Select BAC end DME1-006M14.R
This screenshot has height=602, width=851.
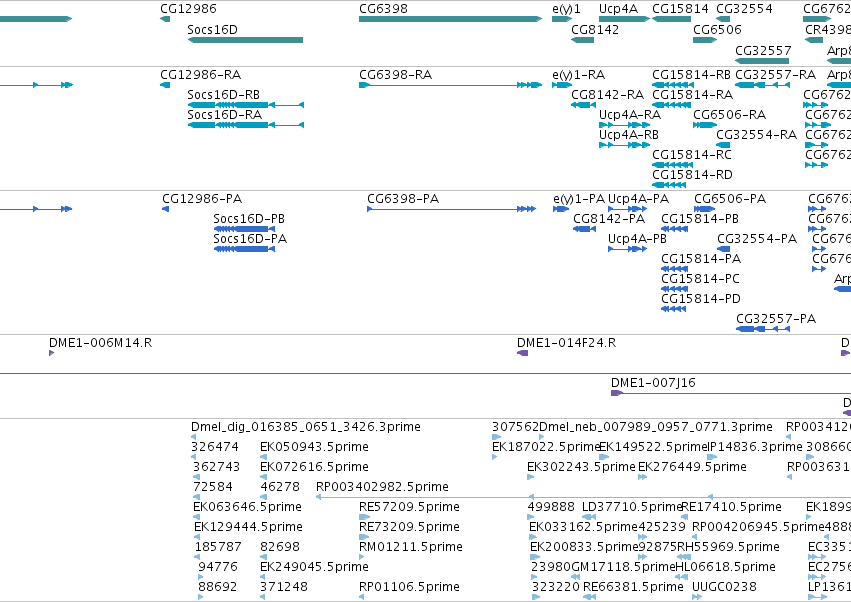pos(52,354)
